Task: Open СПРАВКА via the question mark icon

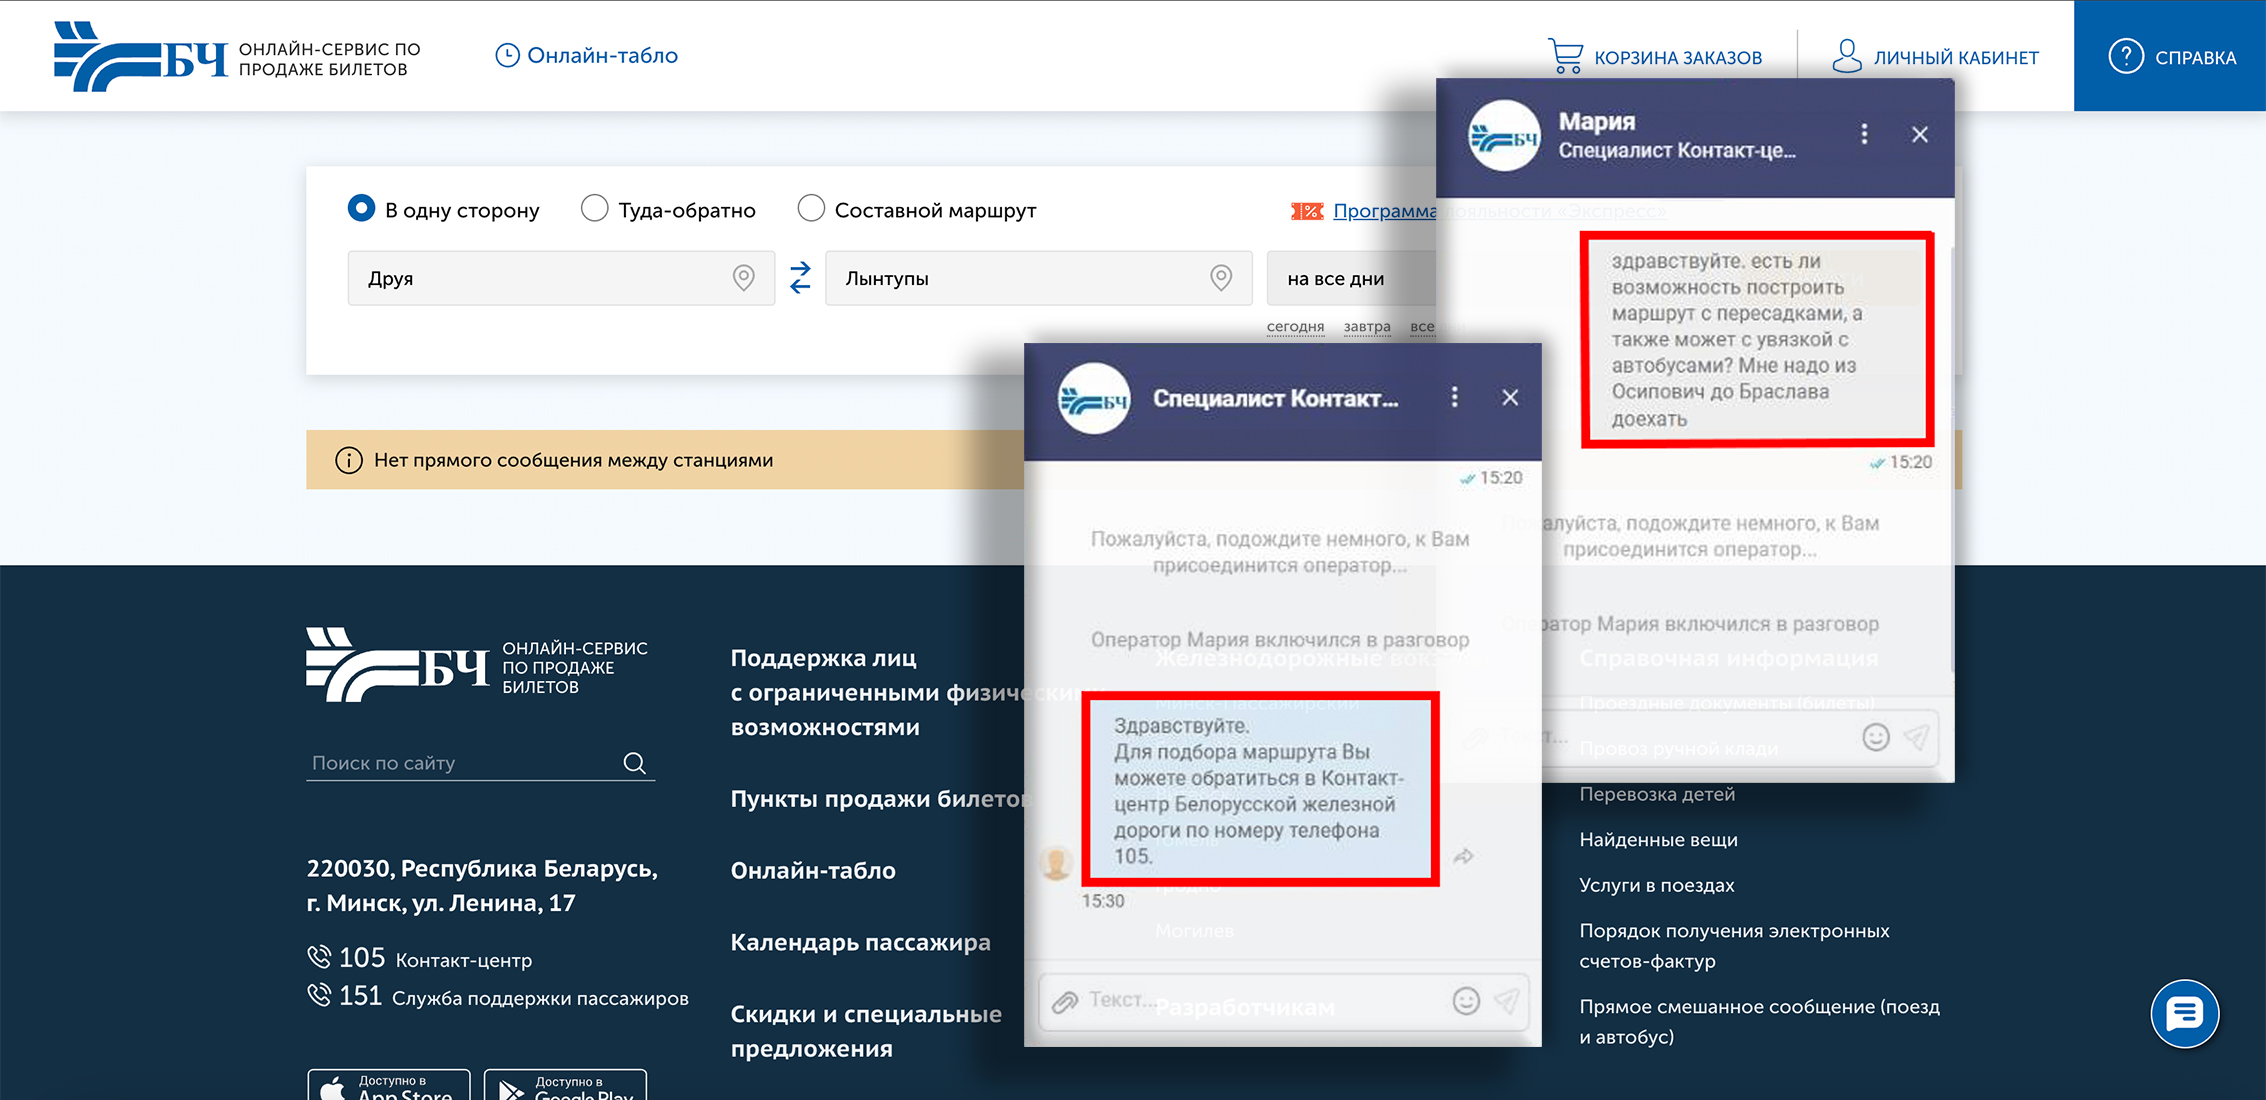Action: (x=2125, y=56)
